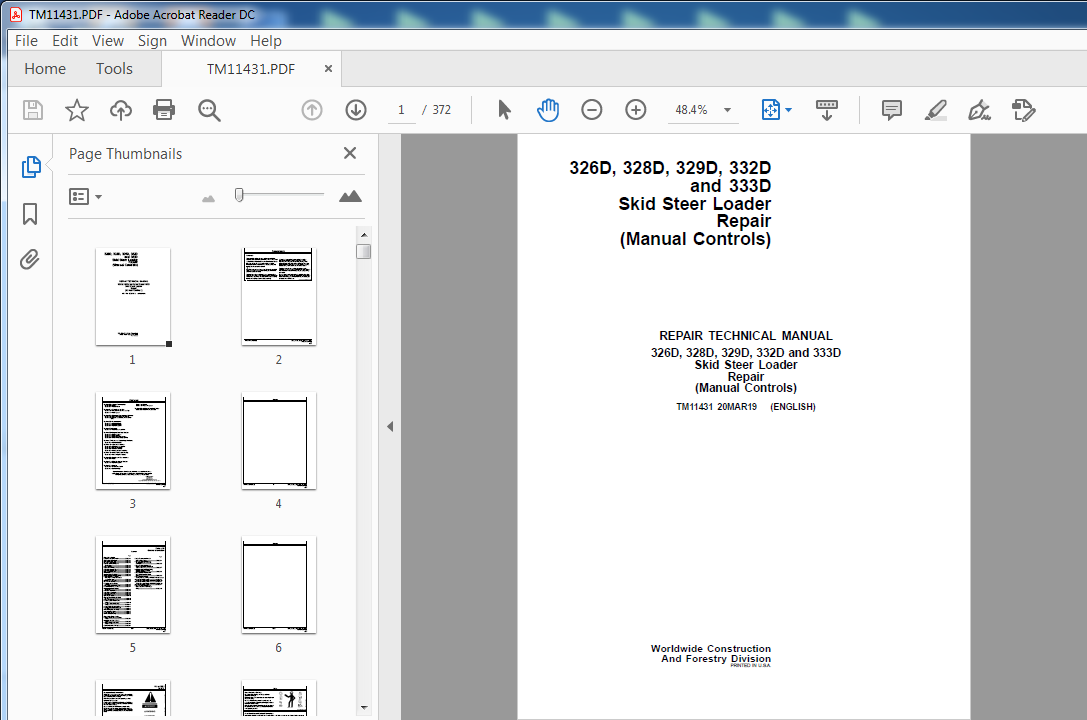
Task: Select the TM11431.PDF document tab
Action: pos(251,69)
